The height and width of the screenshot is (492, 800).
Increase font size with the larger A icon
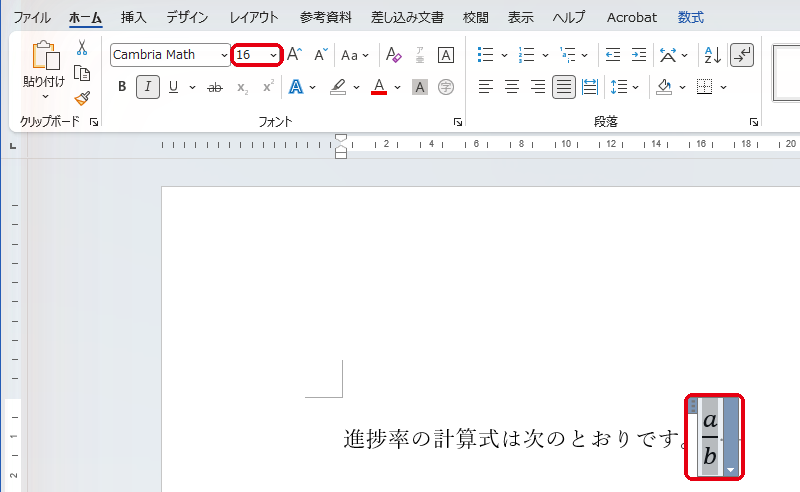(x=294, y=54)
